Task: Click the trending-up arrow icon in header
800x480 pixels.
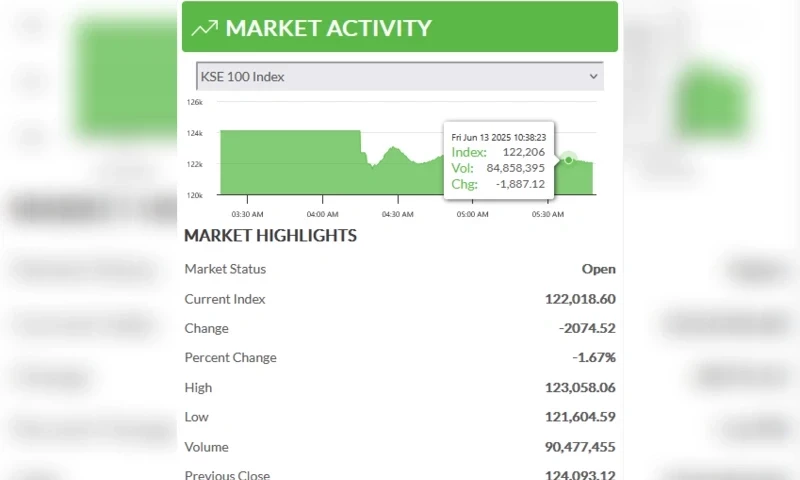Action: (x=204, y=28)
